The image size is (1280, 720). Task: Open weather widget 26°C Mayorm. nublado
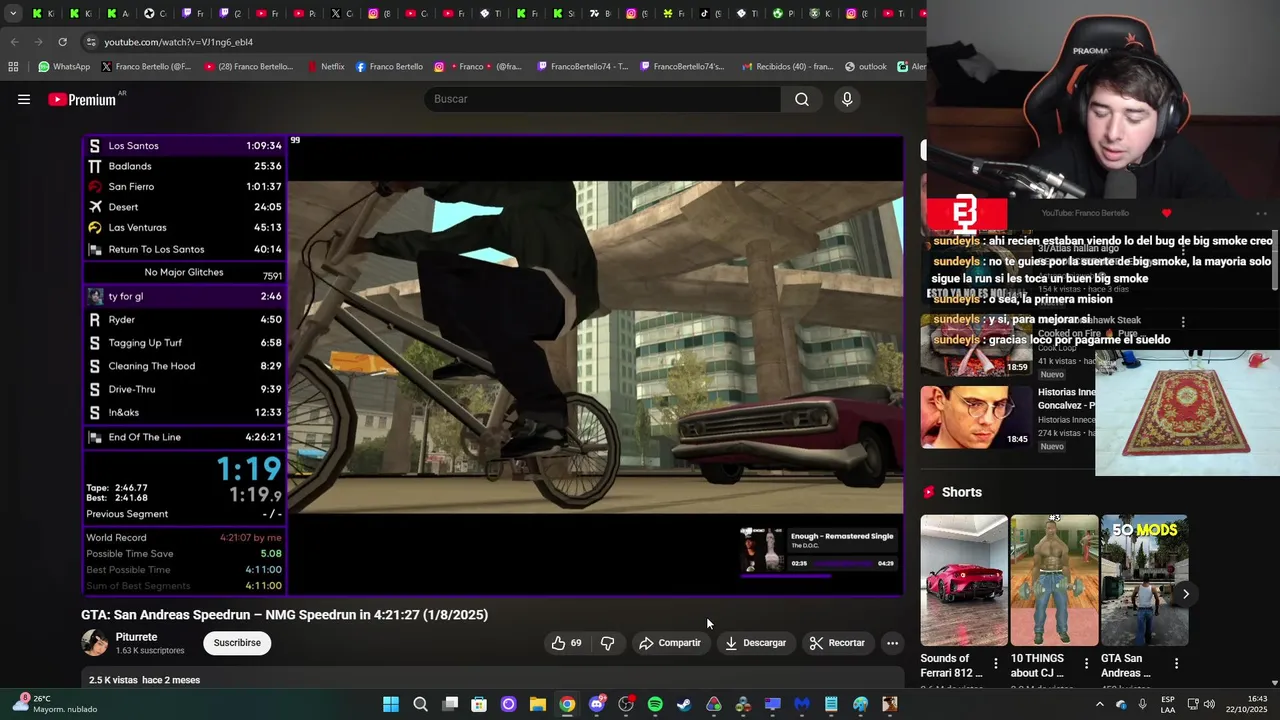[55, 704]
